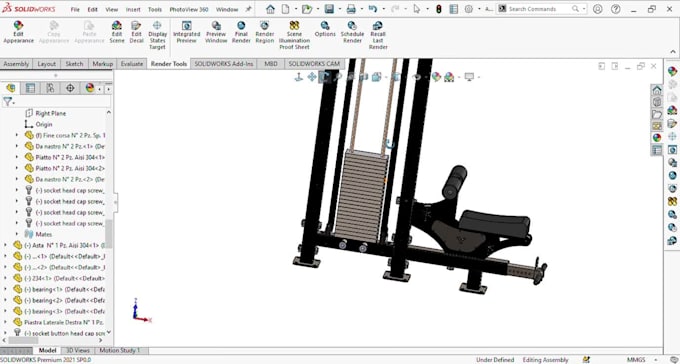Viewport: 680px width, 364px height.
Task: Click the Edit Appearance tool
Action: (18, 32)
